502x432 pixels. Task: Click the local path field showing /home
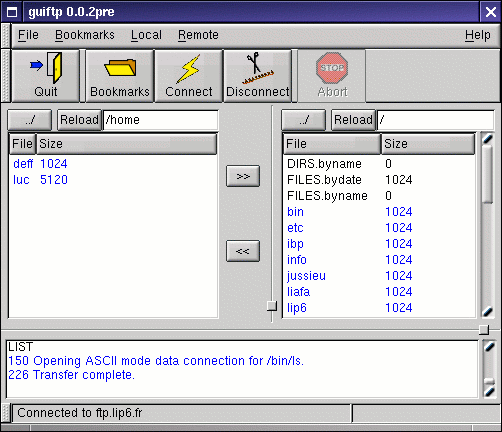click(x=161, y=120)
